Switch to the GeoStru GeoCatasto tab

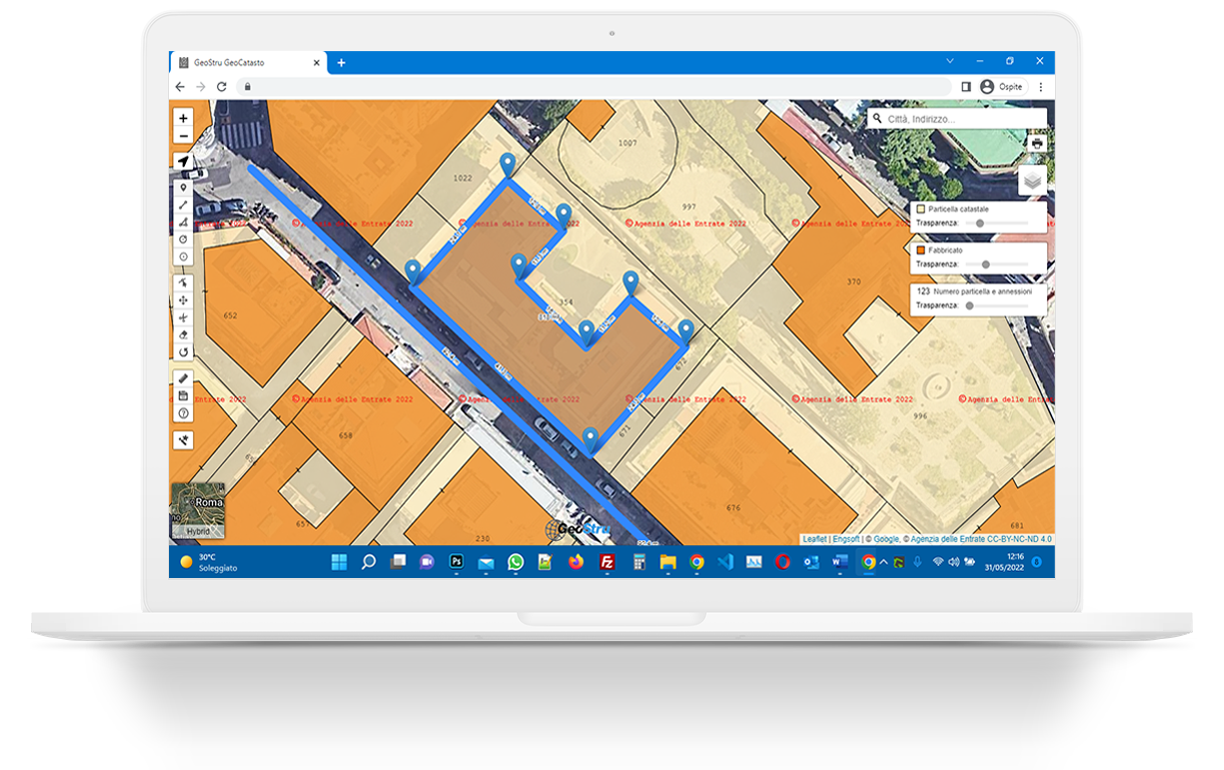point(240,61)
